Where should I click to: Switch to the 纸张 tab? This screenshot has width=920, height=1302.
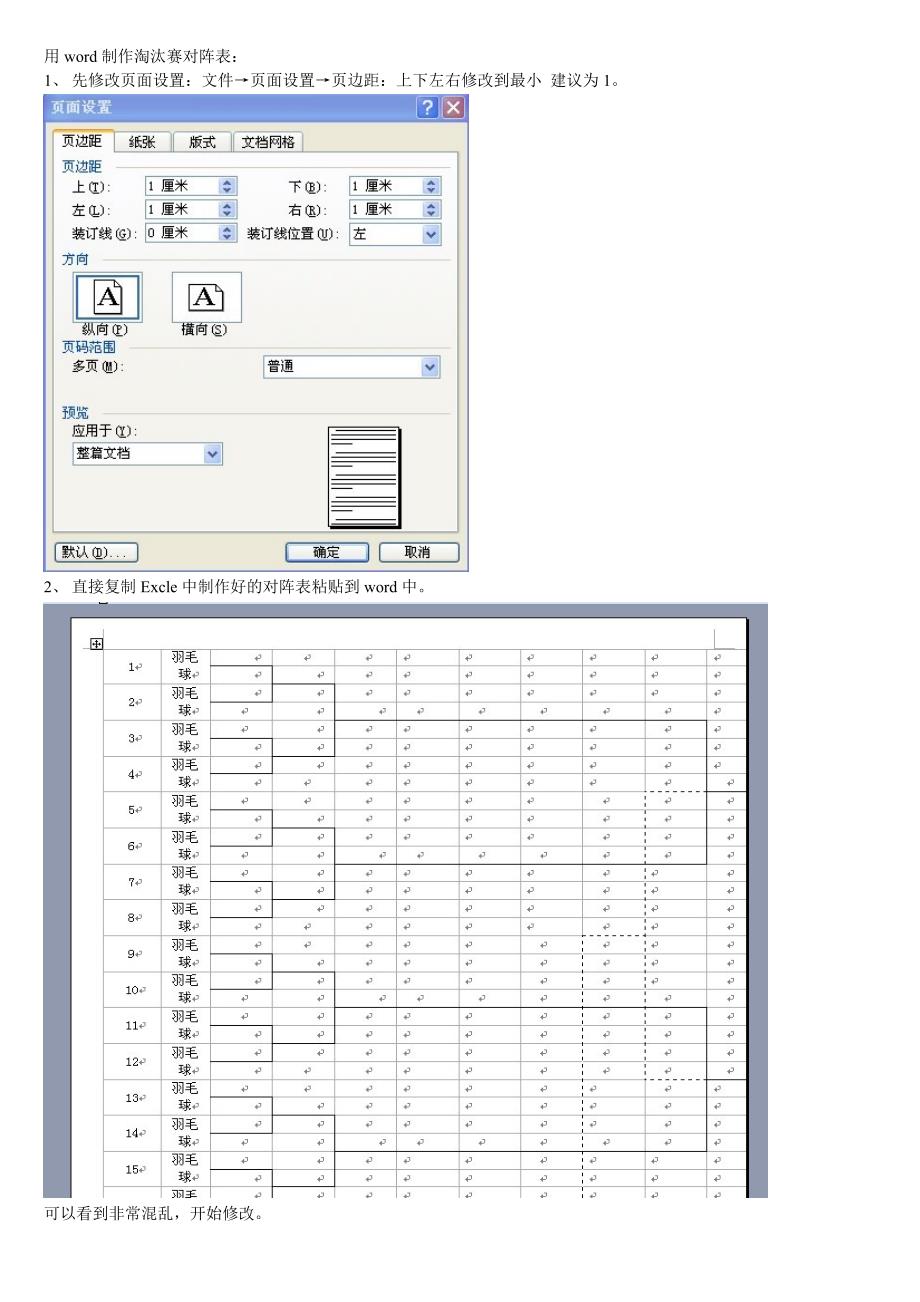click(x=142, y=142)
